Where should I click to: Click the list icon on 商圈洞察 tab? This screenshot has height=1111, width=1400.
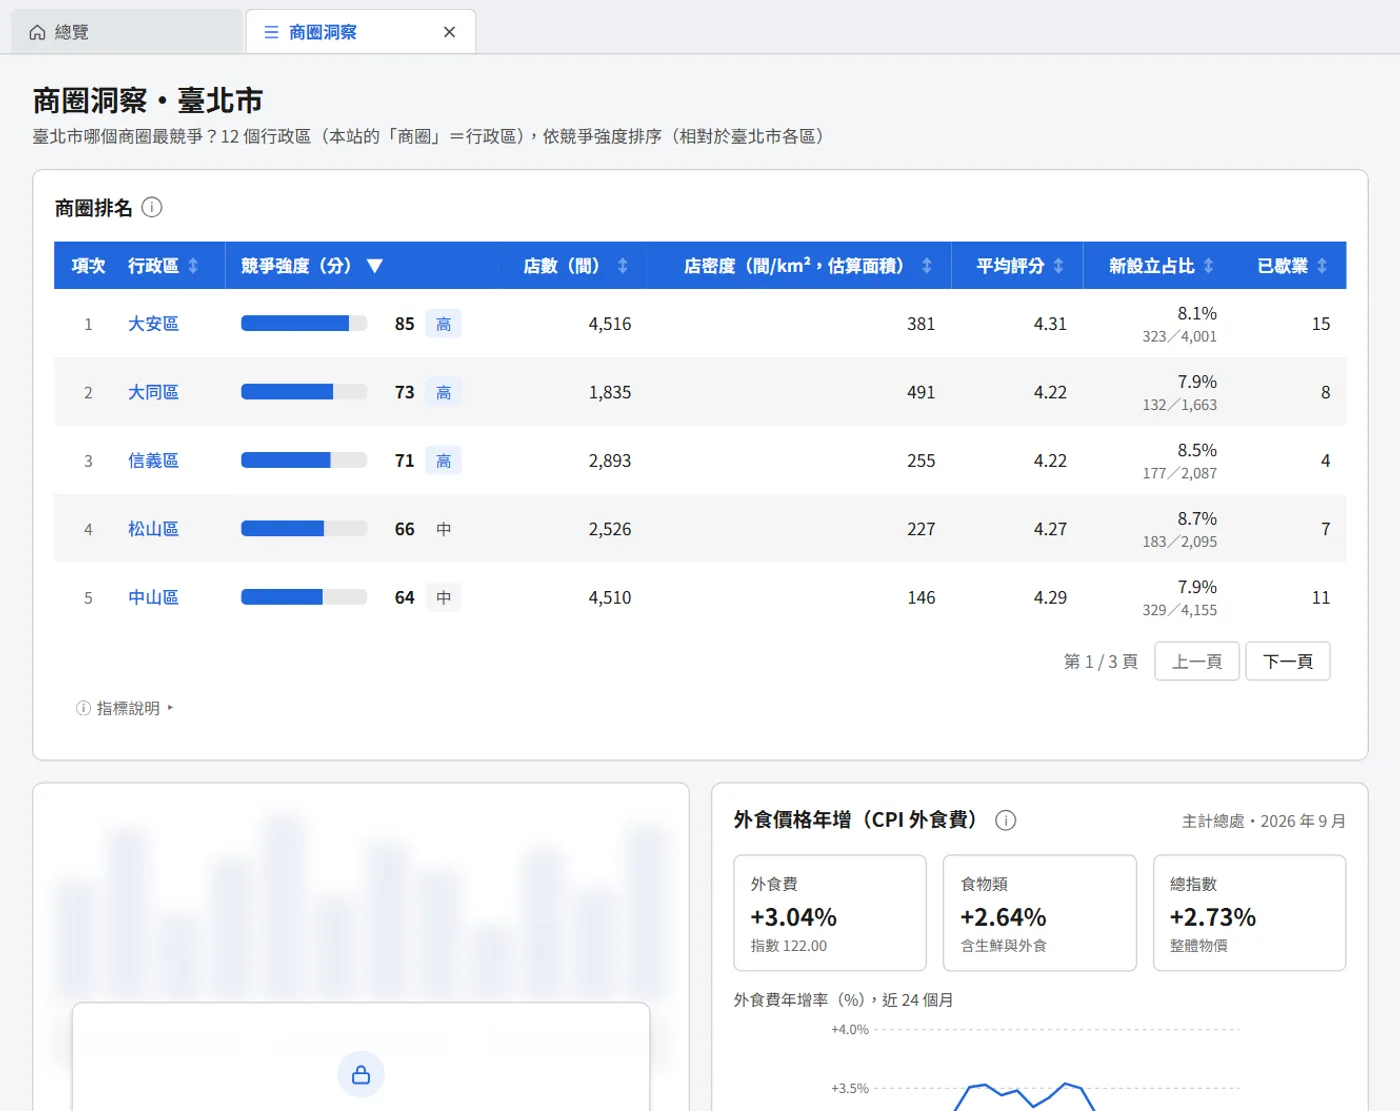pos(271,32)
